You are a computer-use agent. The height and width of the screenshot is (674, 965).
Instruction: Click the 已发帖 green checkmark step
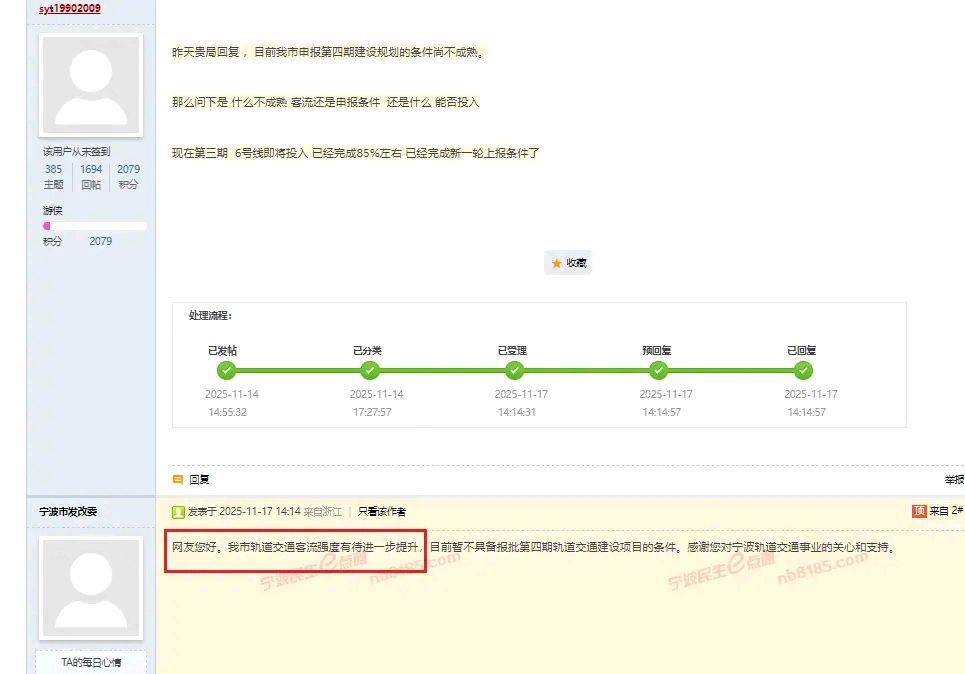226,371
